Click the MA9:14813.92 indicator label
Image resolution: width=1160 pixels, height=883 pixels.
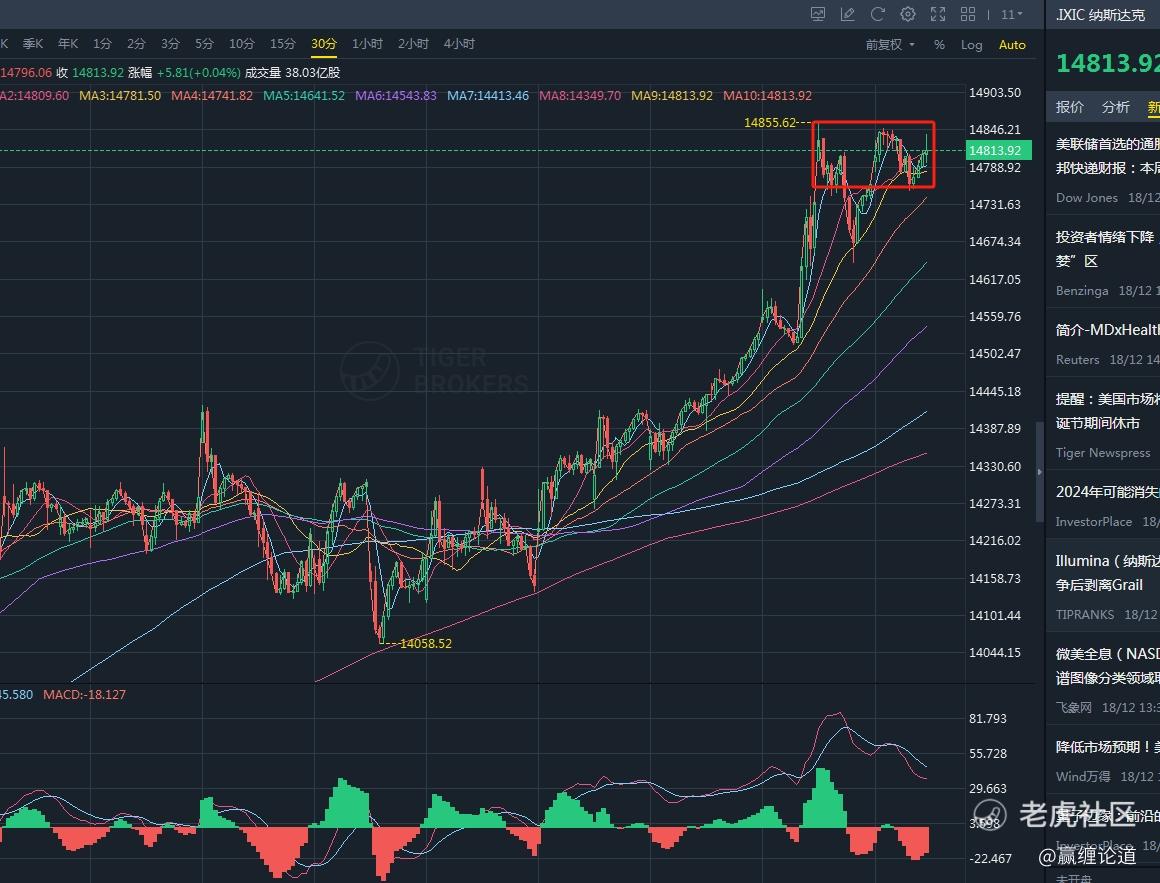click(x=672, y=95)
